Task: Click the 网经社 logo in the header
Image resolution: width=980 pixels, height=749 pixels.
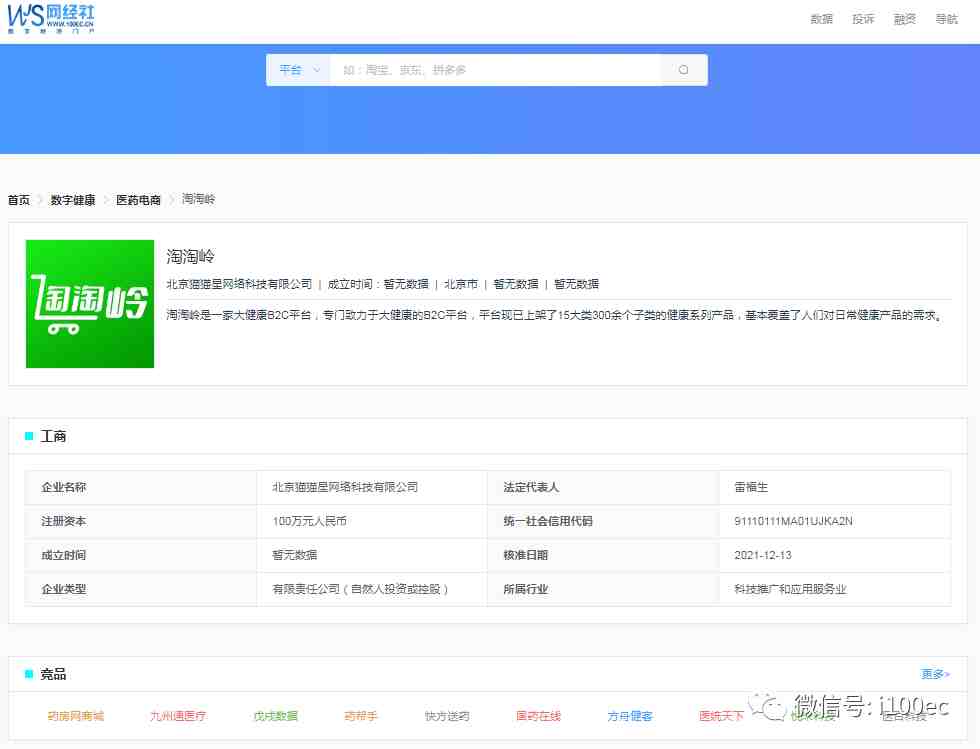Action: pos(51,19)
